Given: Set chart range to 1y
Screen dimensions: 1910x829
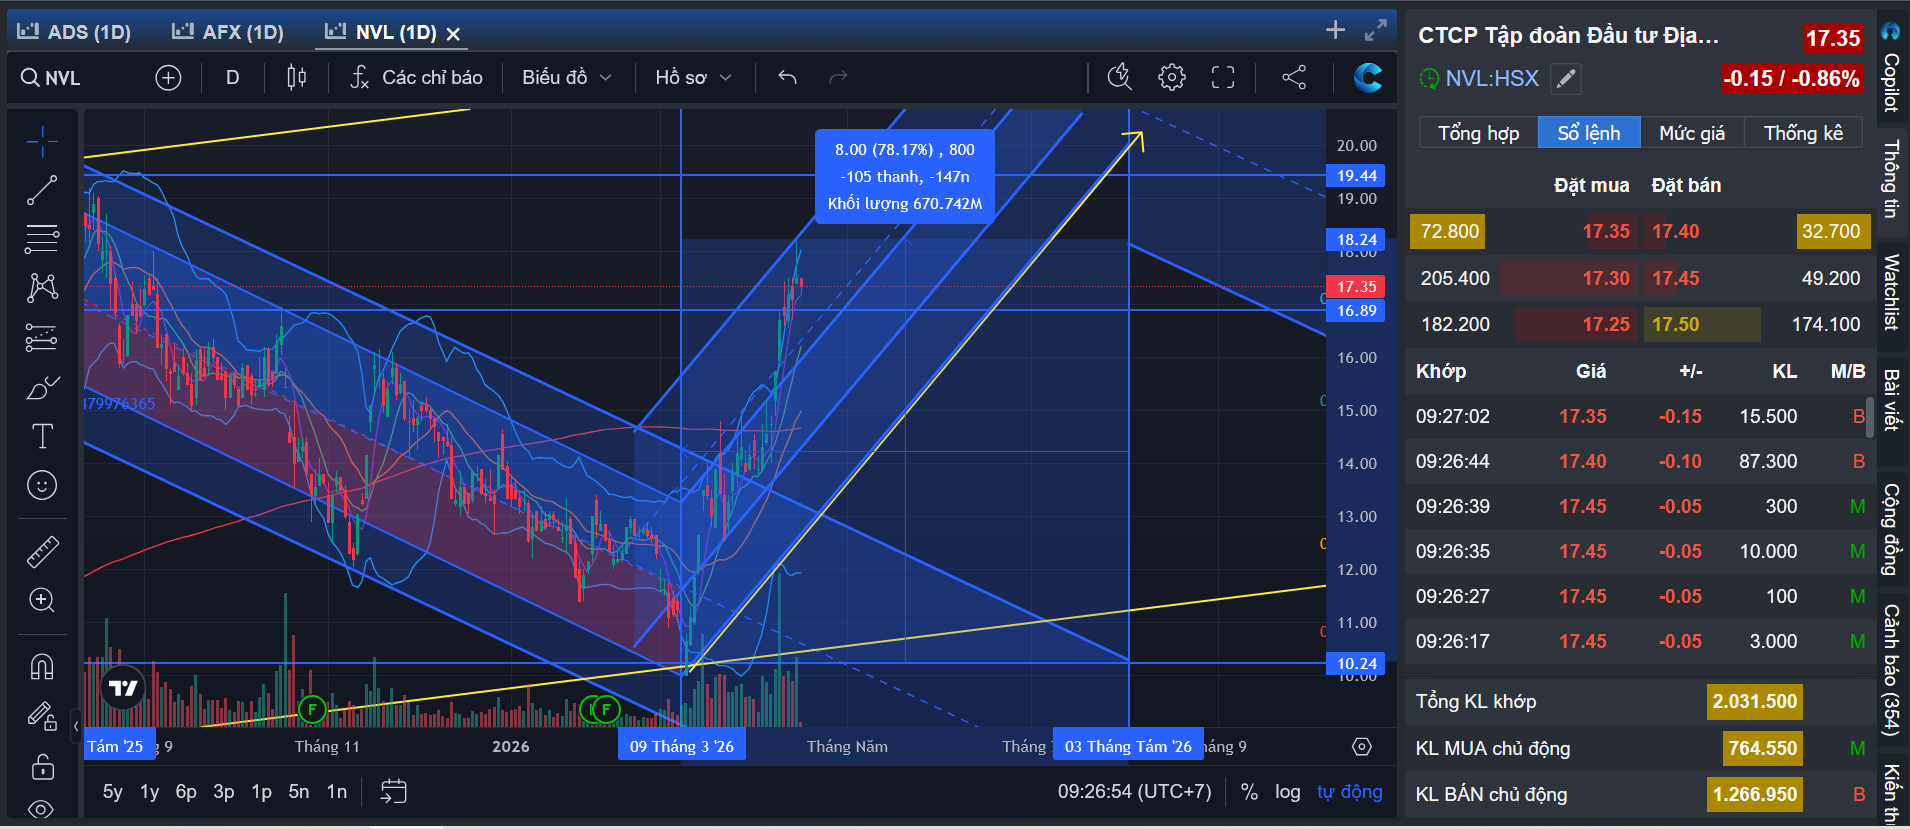Looking at the screenshot, I should 149,792.
